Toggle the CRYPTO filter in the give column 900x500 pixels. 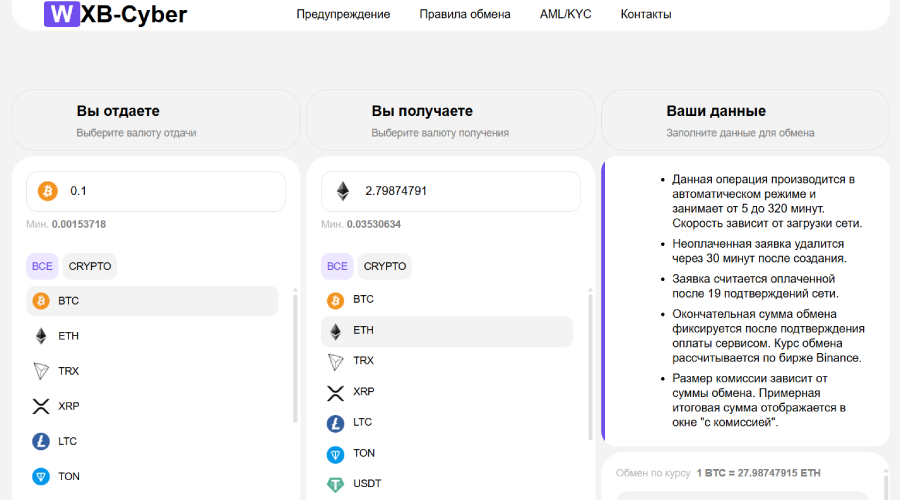coord(90,266)
